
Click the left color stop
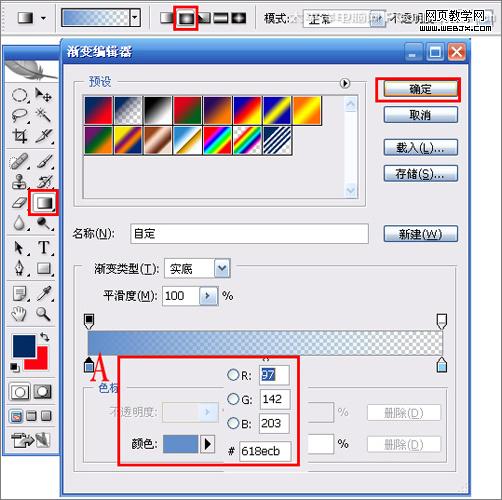pyautogui.click(x=89, y=365)
